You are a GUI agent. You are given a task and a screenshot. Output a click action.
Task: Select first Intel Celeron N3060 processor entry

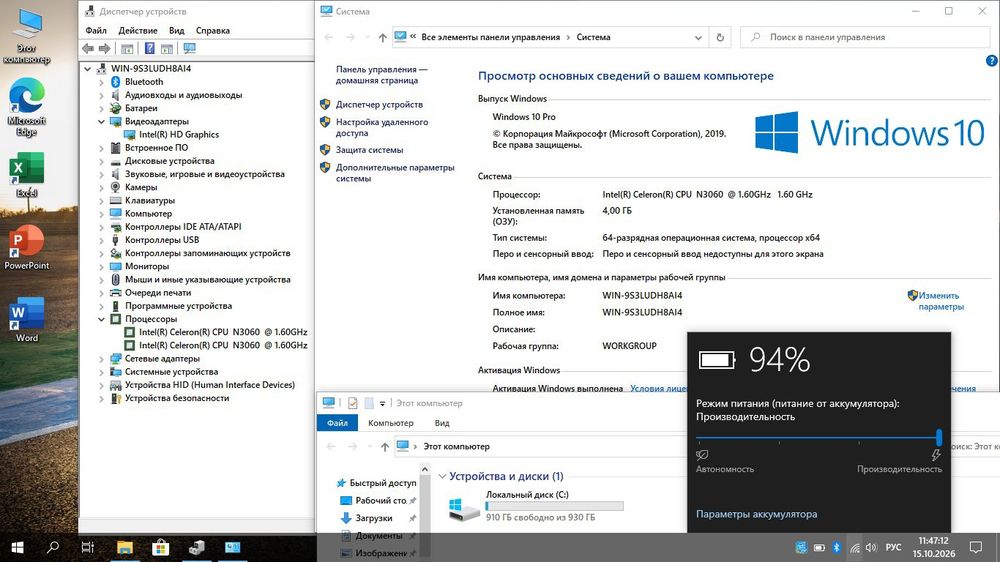pyautogui.click(x=223, y=332)
